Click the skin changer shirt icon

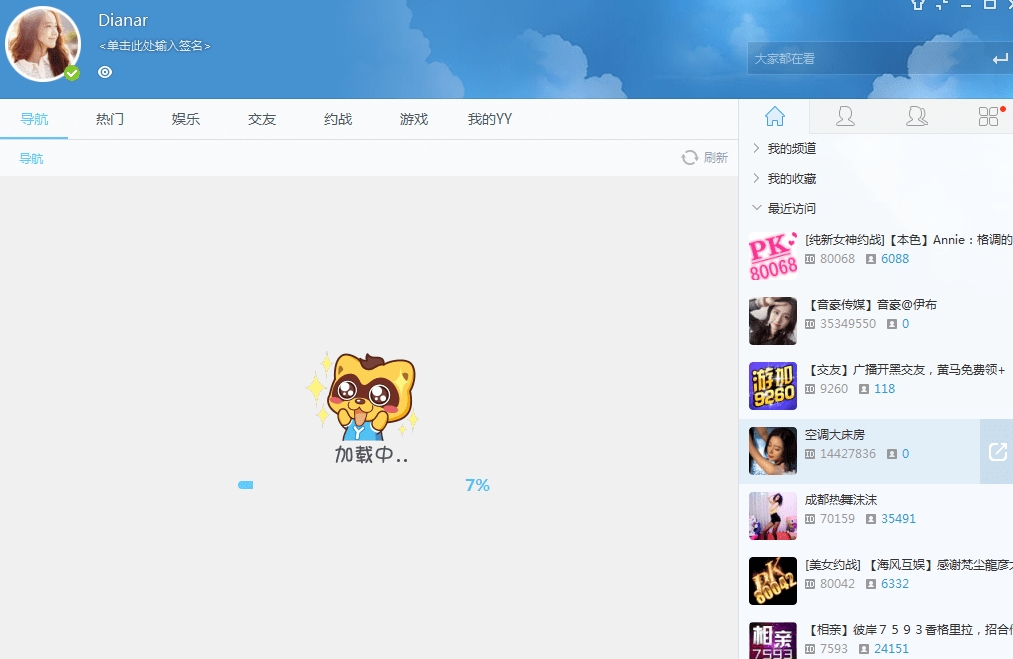(918, 4)
